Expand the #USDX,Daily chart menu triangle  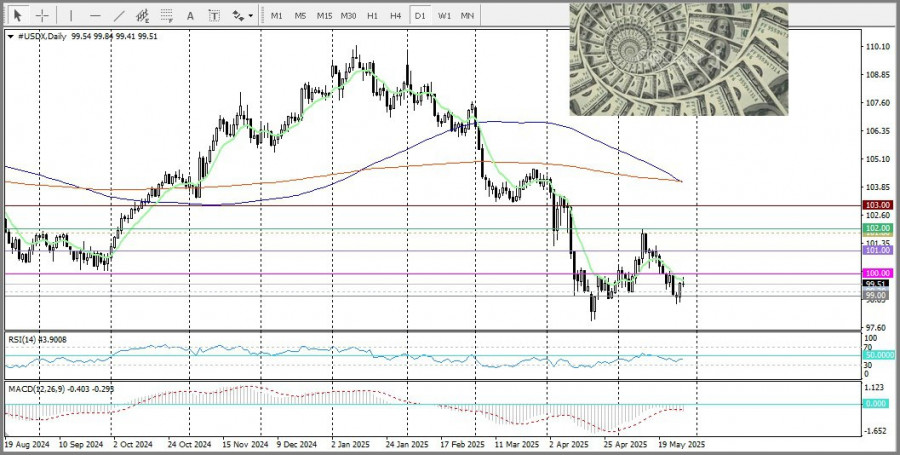click(x=11, y=36)
